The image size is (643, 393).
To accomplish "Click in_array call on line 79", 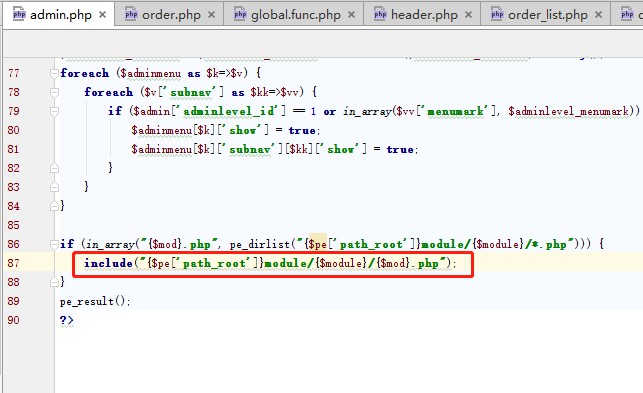I will 367,111.
